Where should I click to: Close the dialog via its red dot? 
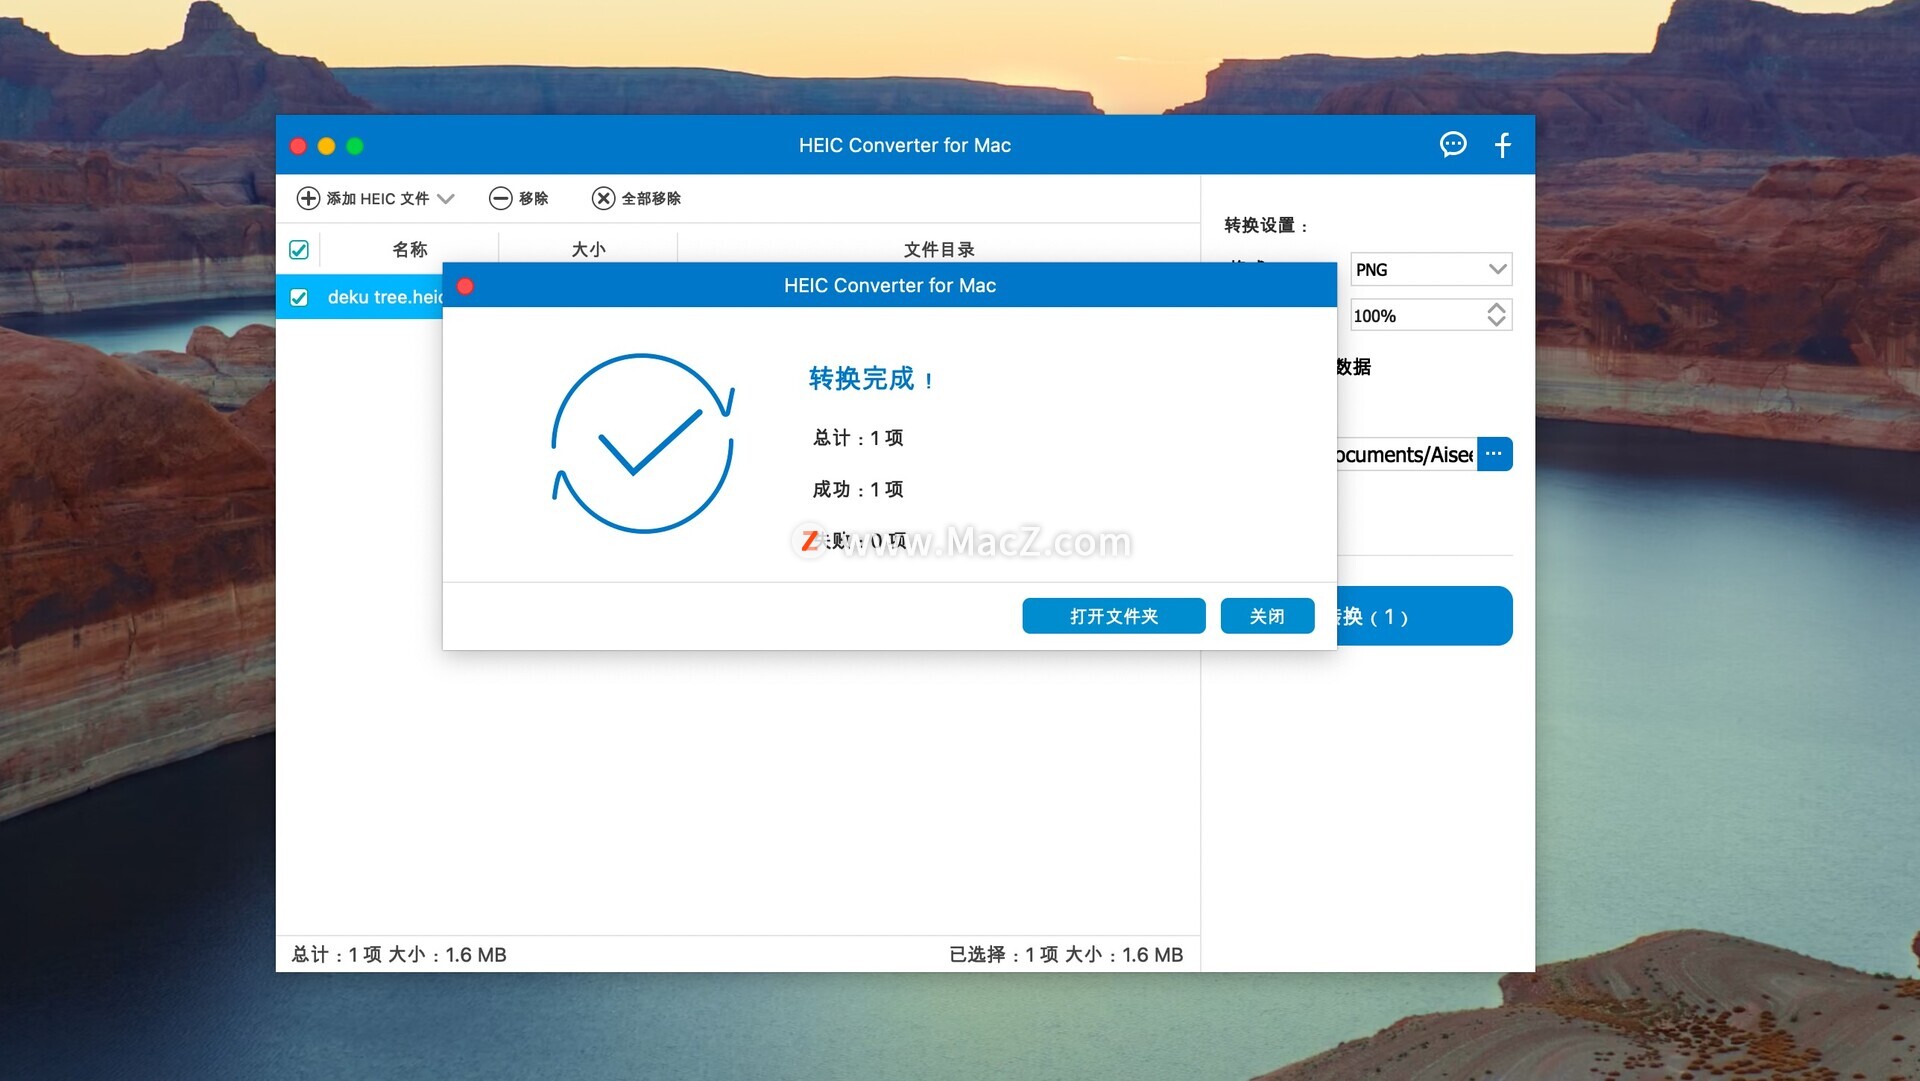pyautogui.click(x=465, y=286)
